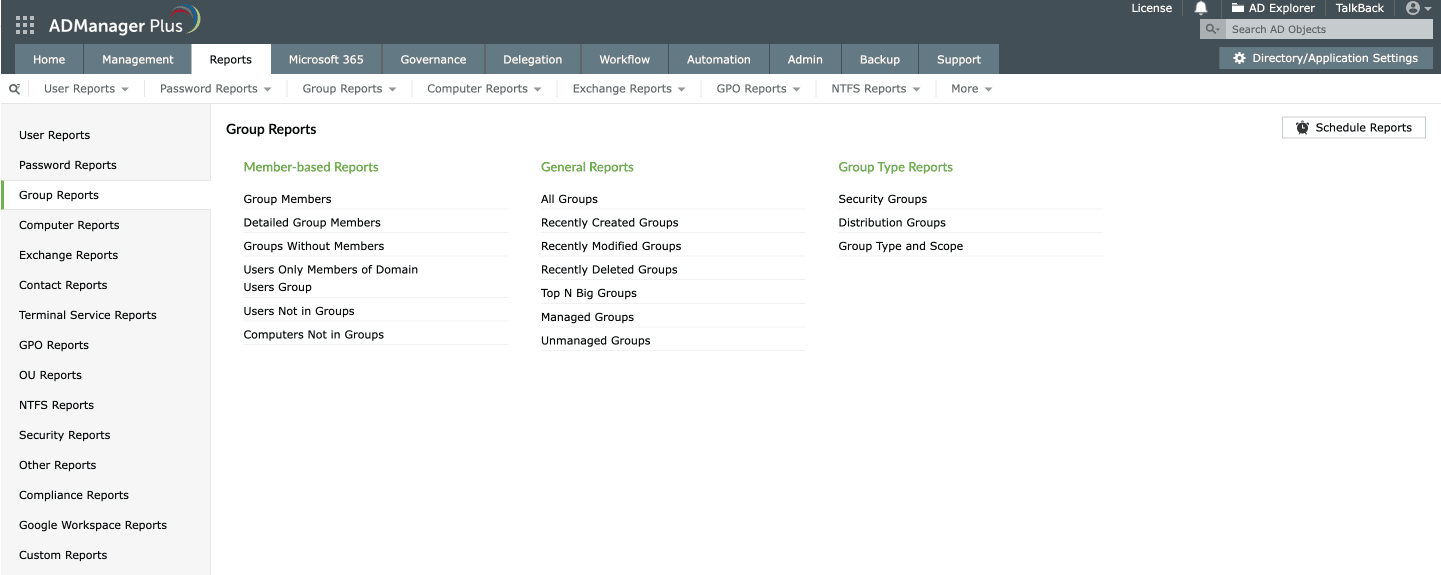
Task: Open the License link
Action: point(1151,8)
